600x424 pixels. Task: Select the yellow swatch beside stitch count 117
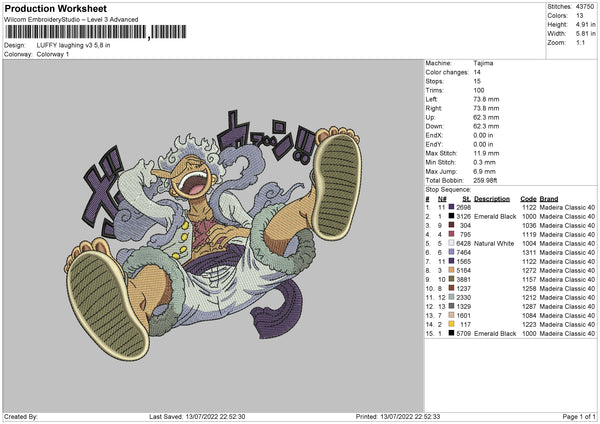pyautogui.click(x=451, y=324)
